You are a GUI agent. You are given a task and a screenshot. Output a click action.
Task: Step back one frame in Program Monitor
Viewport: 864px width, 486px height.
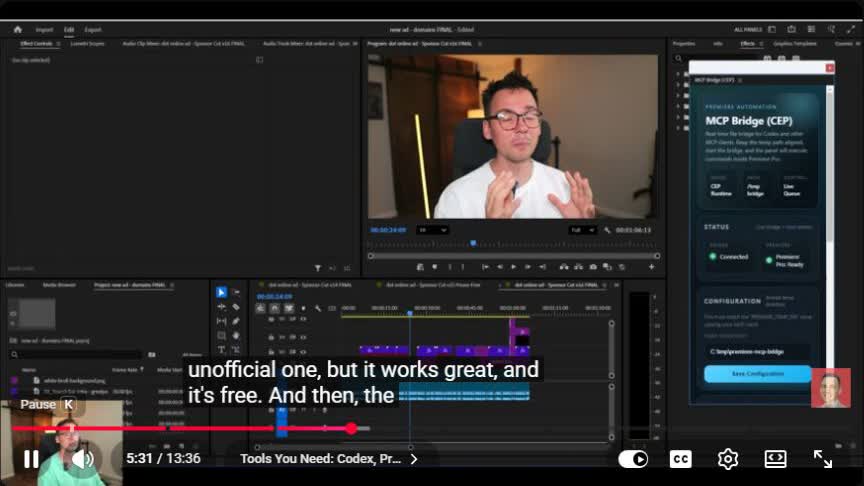500,267
